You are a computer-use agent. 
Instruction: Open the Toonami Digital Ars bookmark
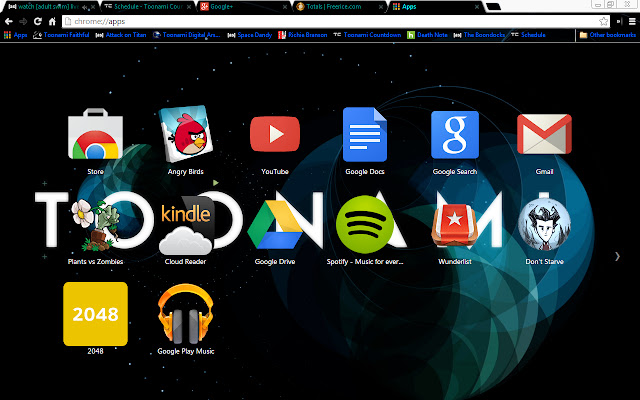(187, 35)
